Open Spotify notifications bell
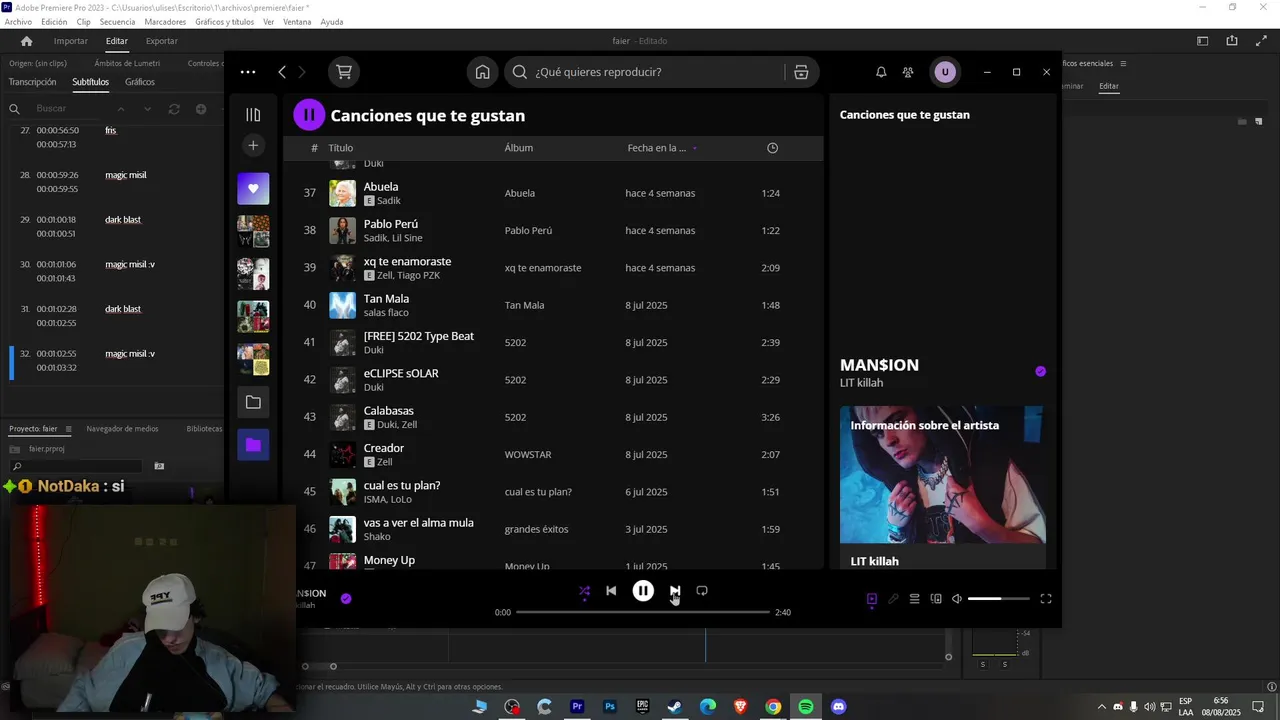This screenshot has height=720, width=1280. tap(881, 72)
